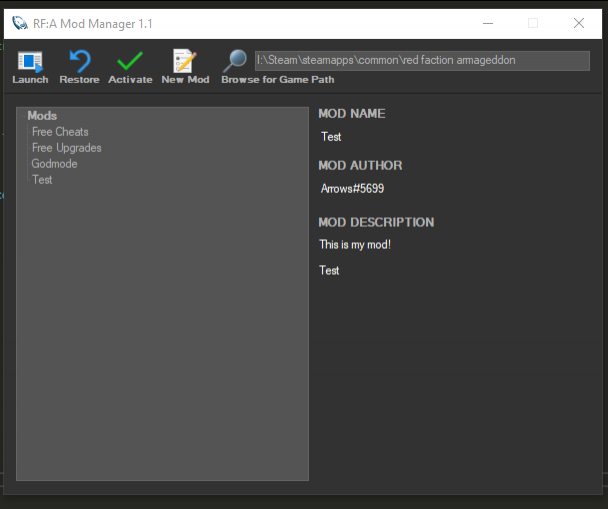The height and width of the screenshot is (509, 608).
Task: Minimize the Mod Manager window
Action: [x=487, y=23]
